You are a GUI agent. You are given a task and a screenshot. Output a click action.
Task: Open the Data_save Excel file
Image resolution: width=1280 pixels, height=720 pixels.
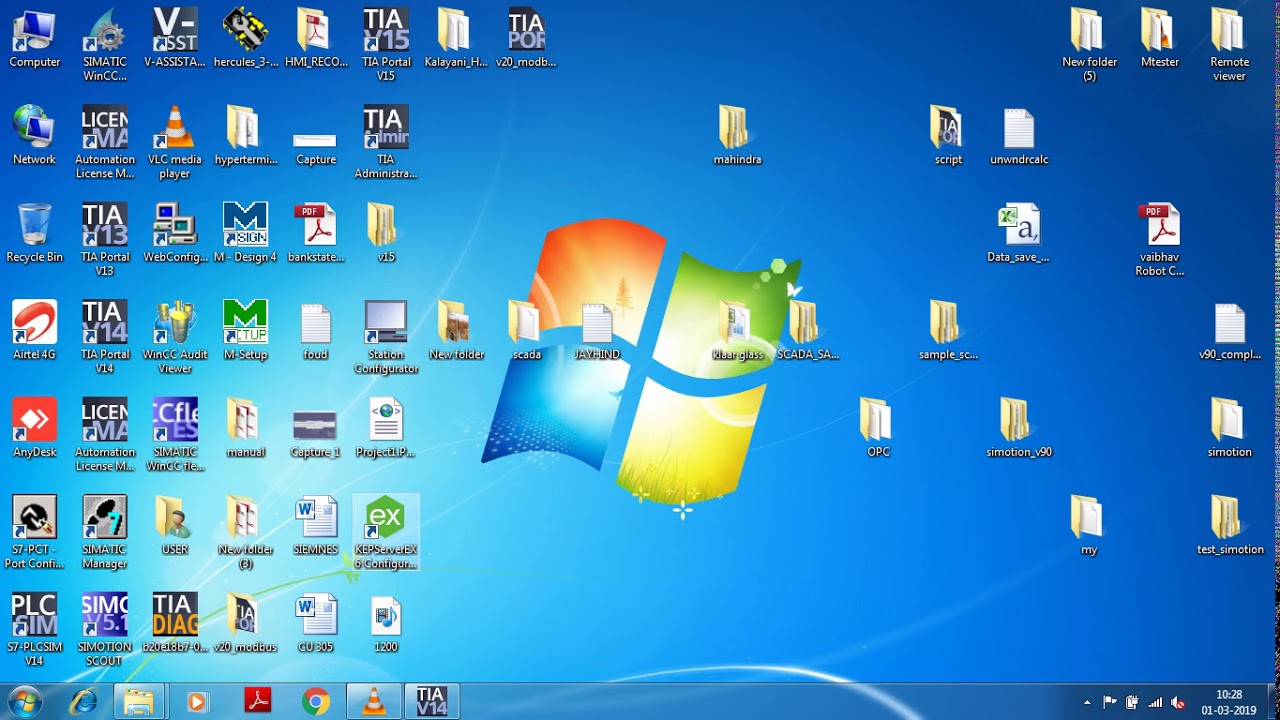coord(1018,234)
